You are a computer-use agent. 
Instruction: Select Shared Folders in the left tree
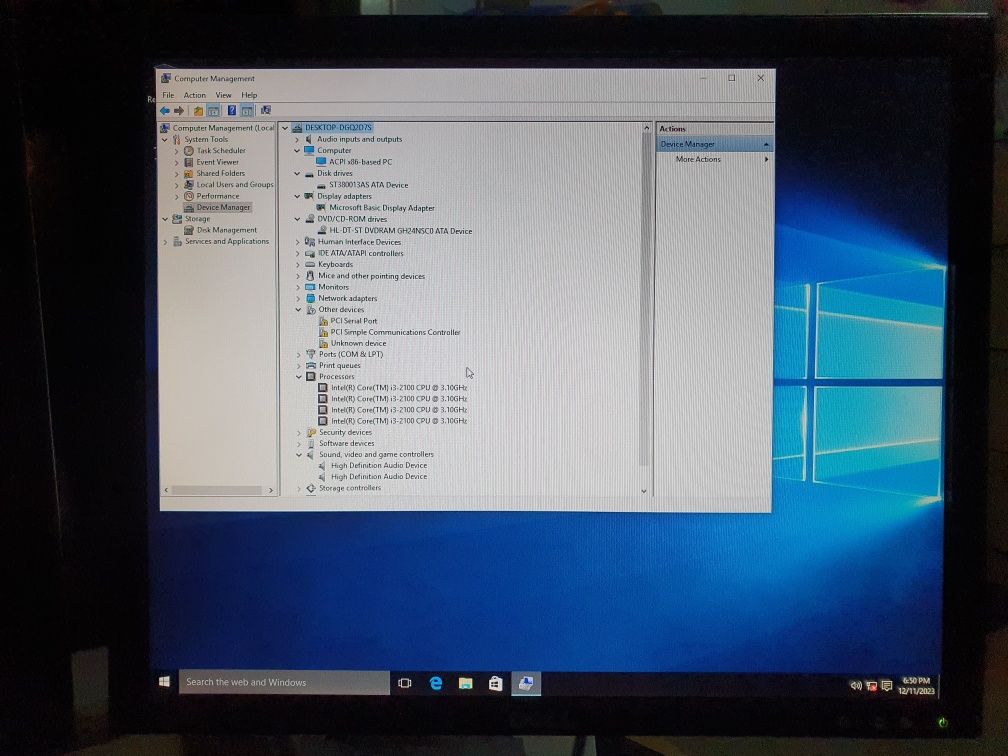(220, 174)
